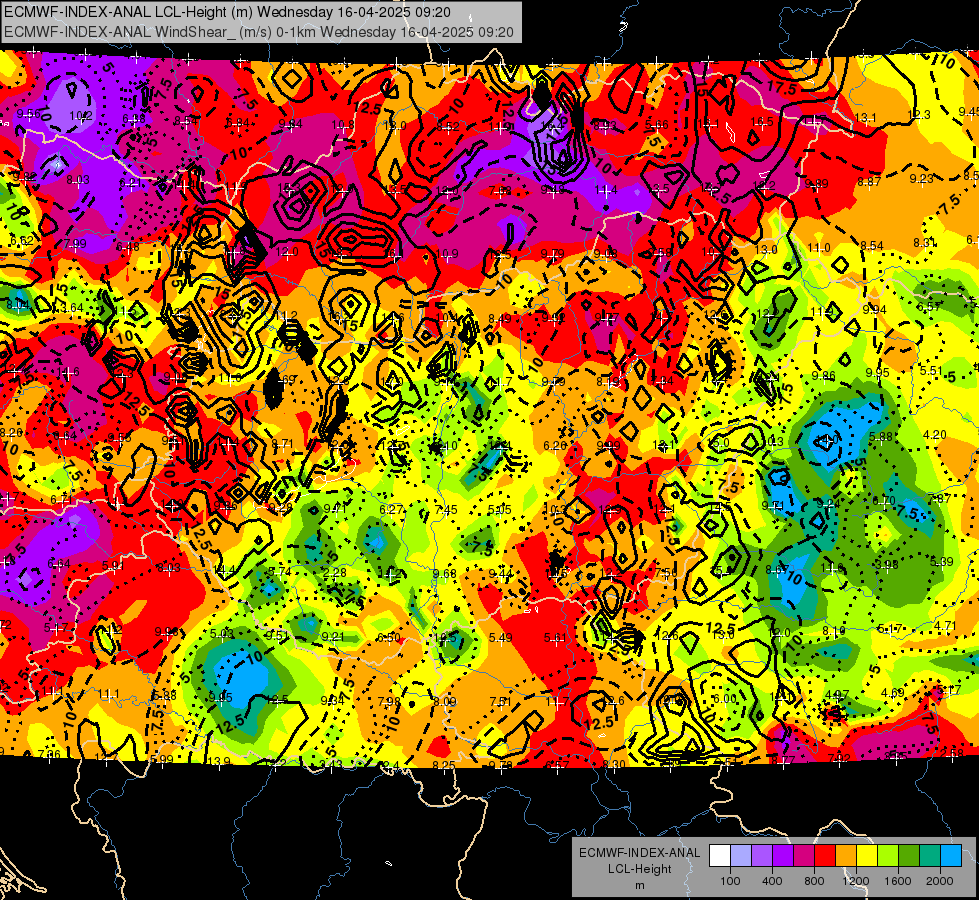Click the map value 6.50

click(388, 637)
